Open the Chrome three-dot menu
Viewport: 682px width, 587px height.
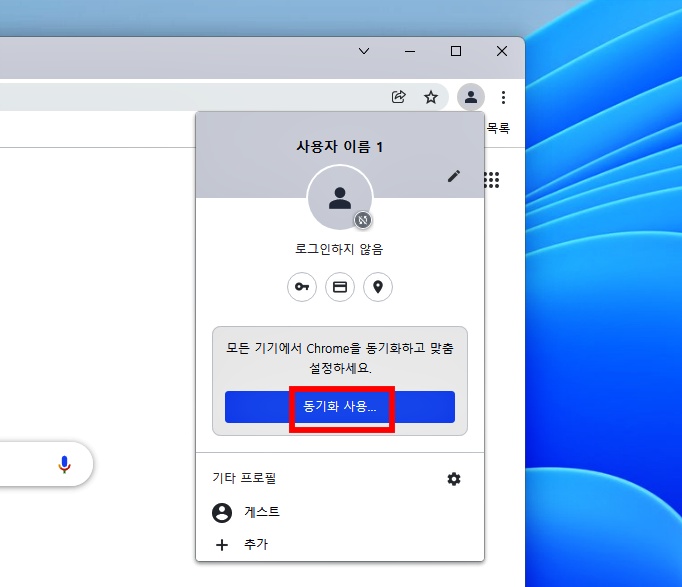(x=503, y=97)
